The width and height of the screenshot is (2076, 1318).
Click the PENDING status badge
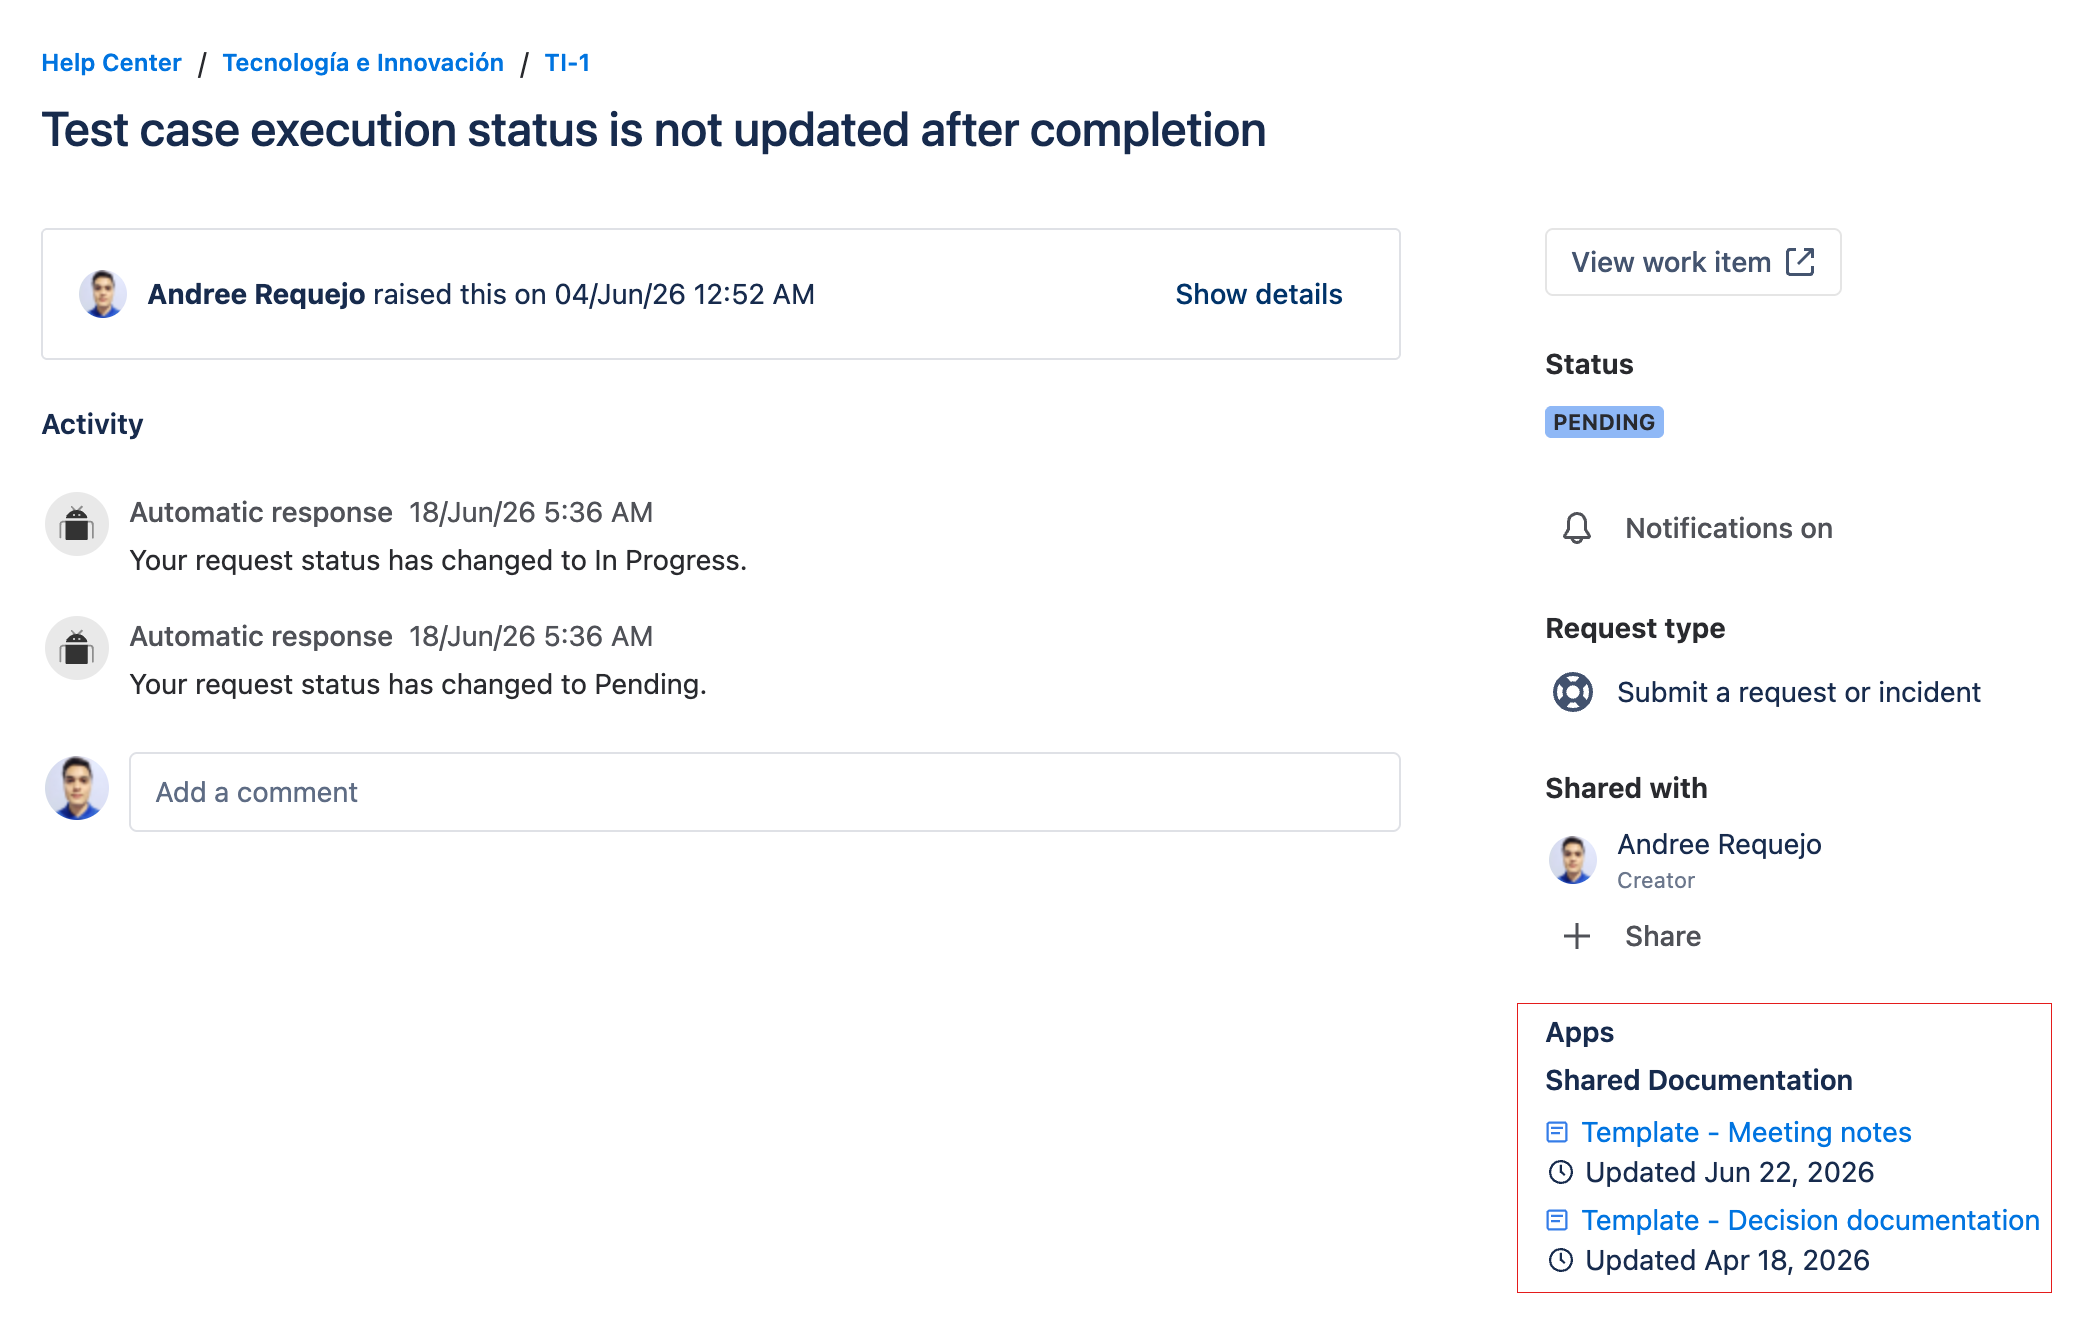tap(1604, 422)
